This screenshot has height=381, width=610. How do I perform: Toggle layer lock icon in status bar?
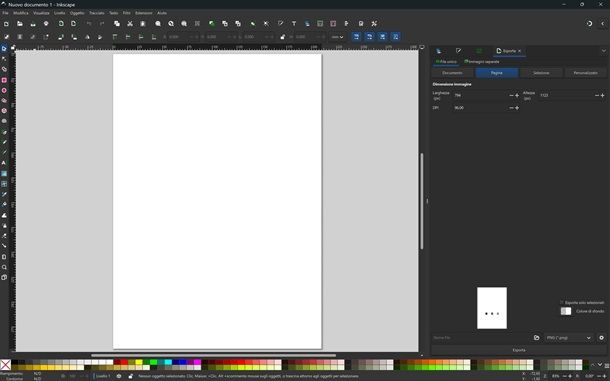coord(130,376)
